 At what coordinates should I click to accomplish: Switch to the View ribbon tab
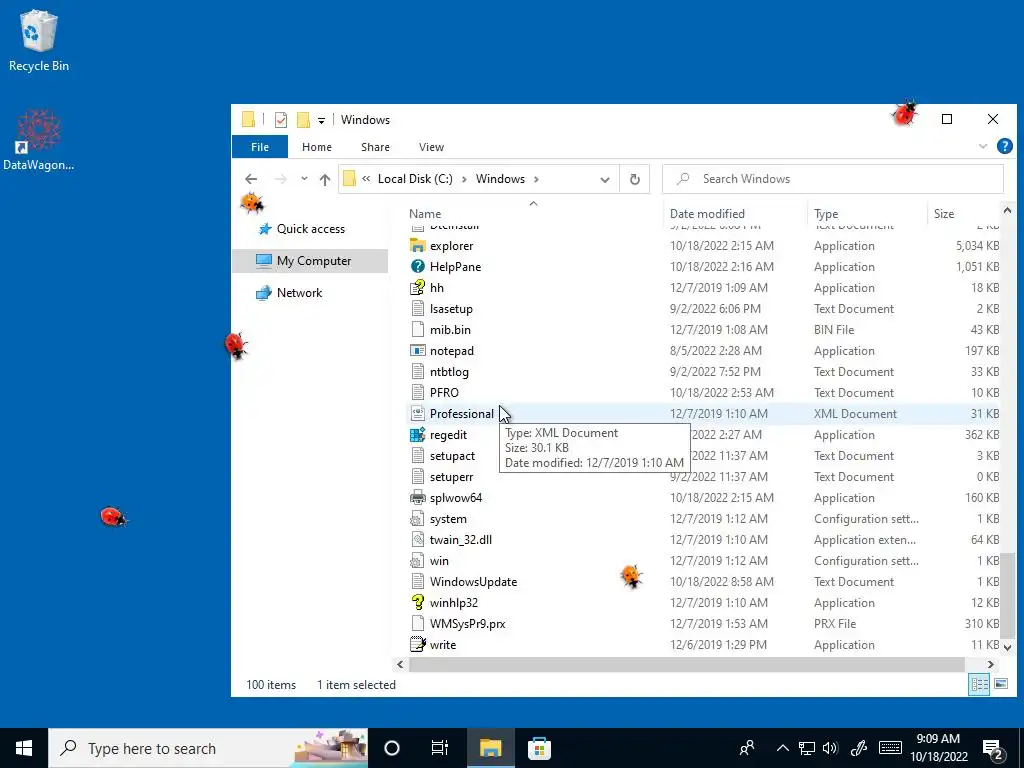pyautogui.click(x=431, y=147)
